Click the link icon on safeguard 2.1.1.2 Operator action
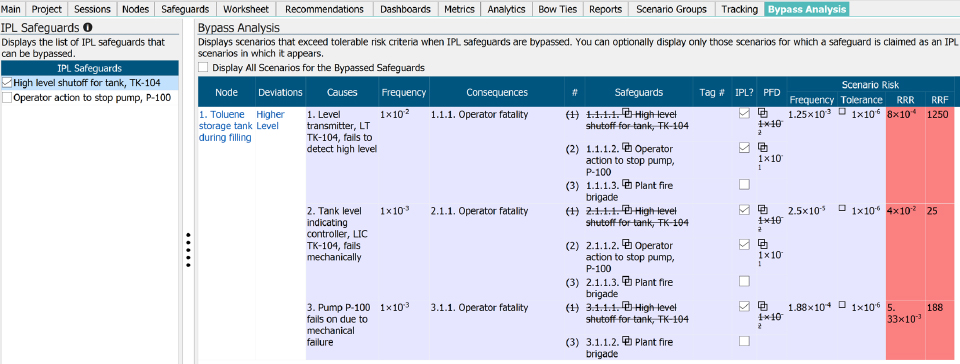Screen dimensions: 960x364 click(628, 245)
